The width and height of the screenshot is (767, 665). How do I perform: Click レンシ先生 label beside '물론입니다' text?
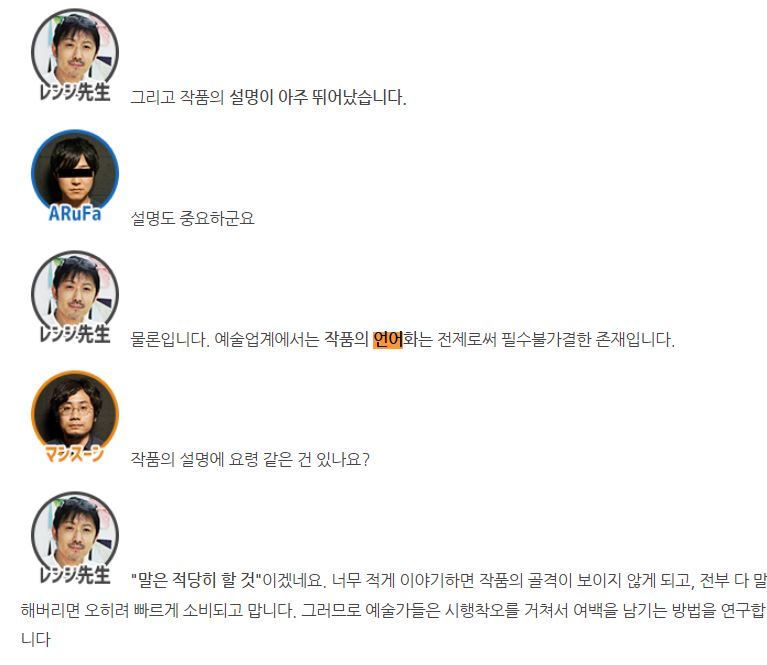click(75, 334)
